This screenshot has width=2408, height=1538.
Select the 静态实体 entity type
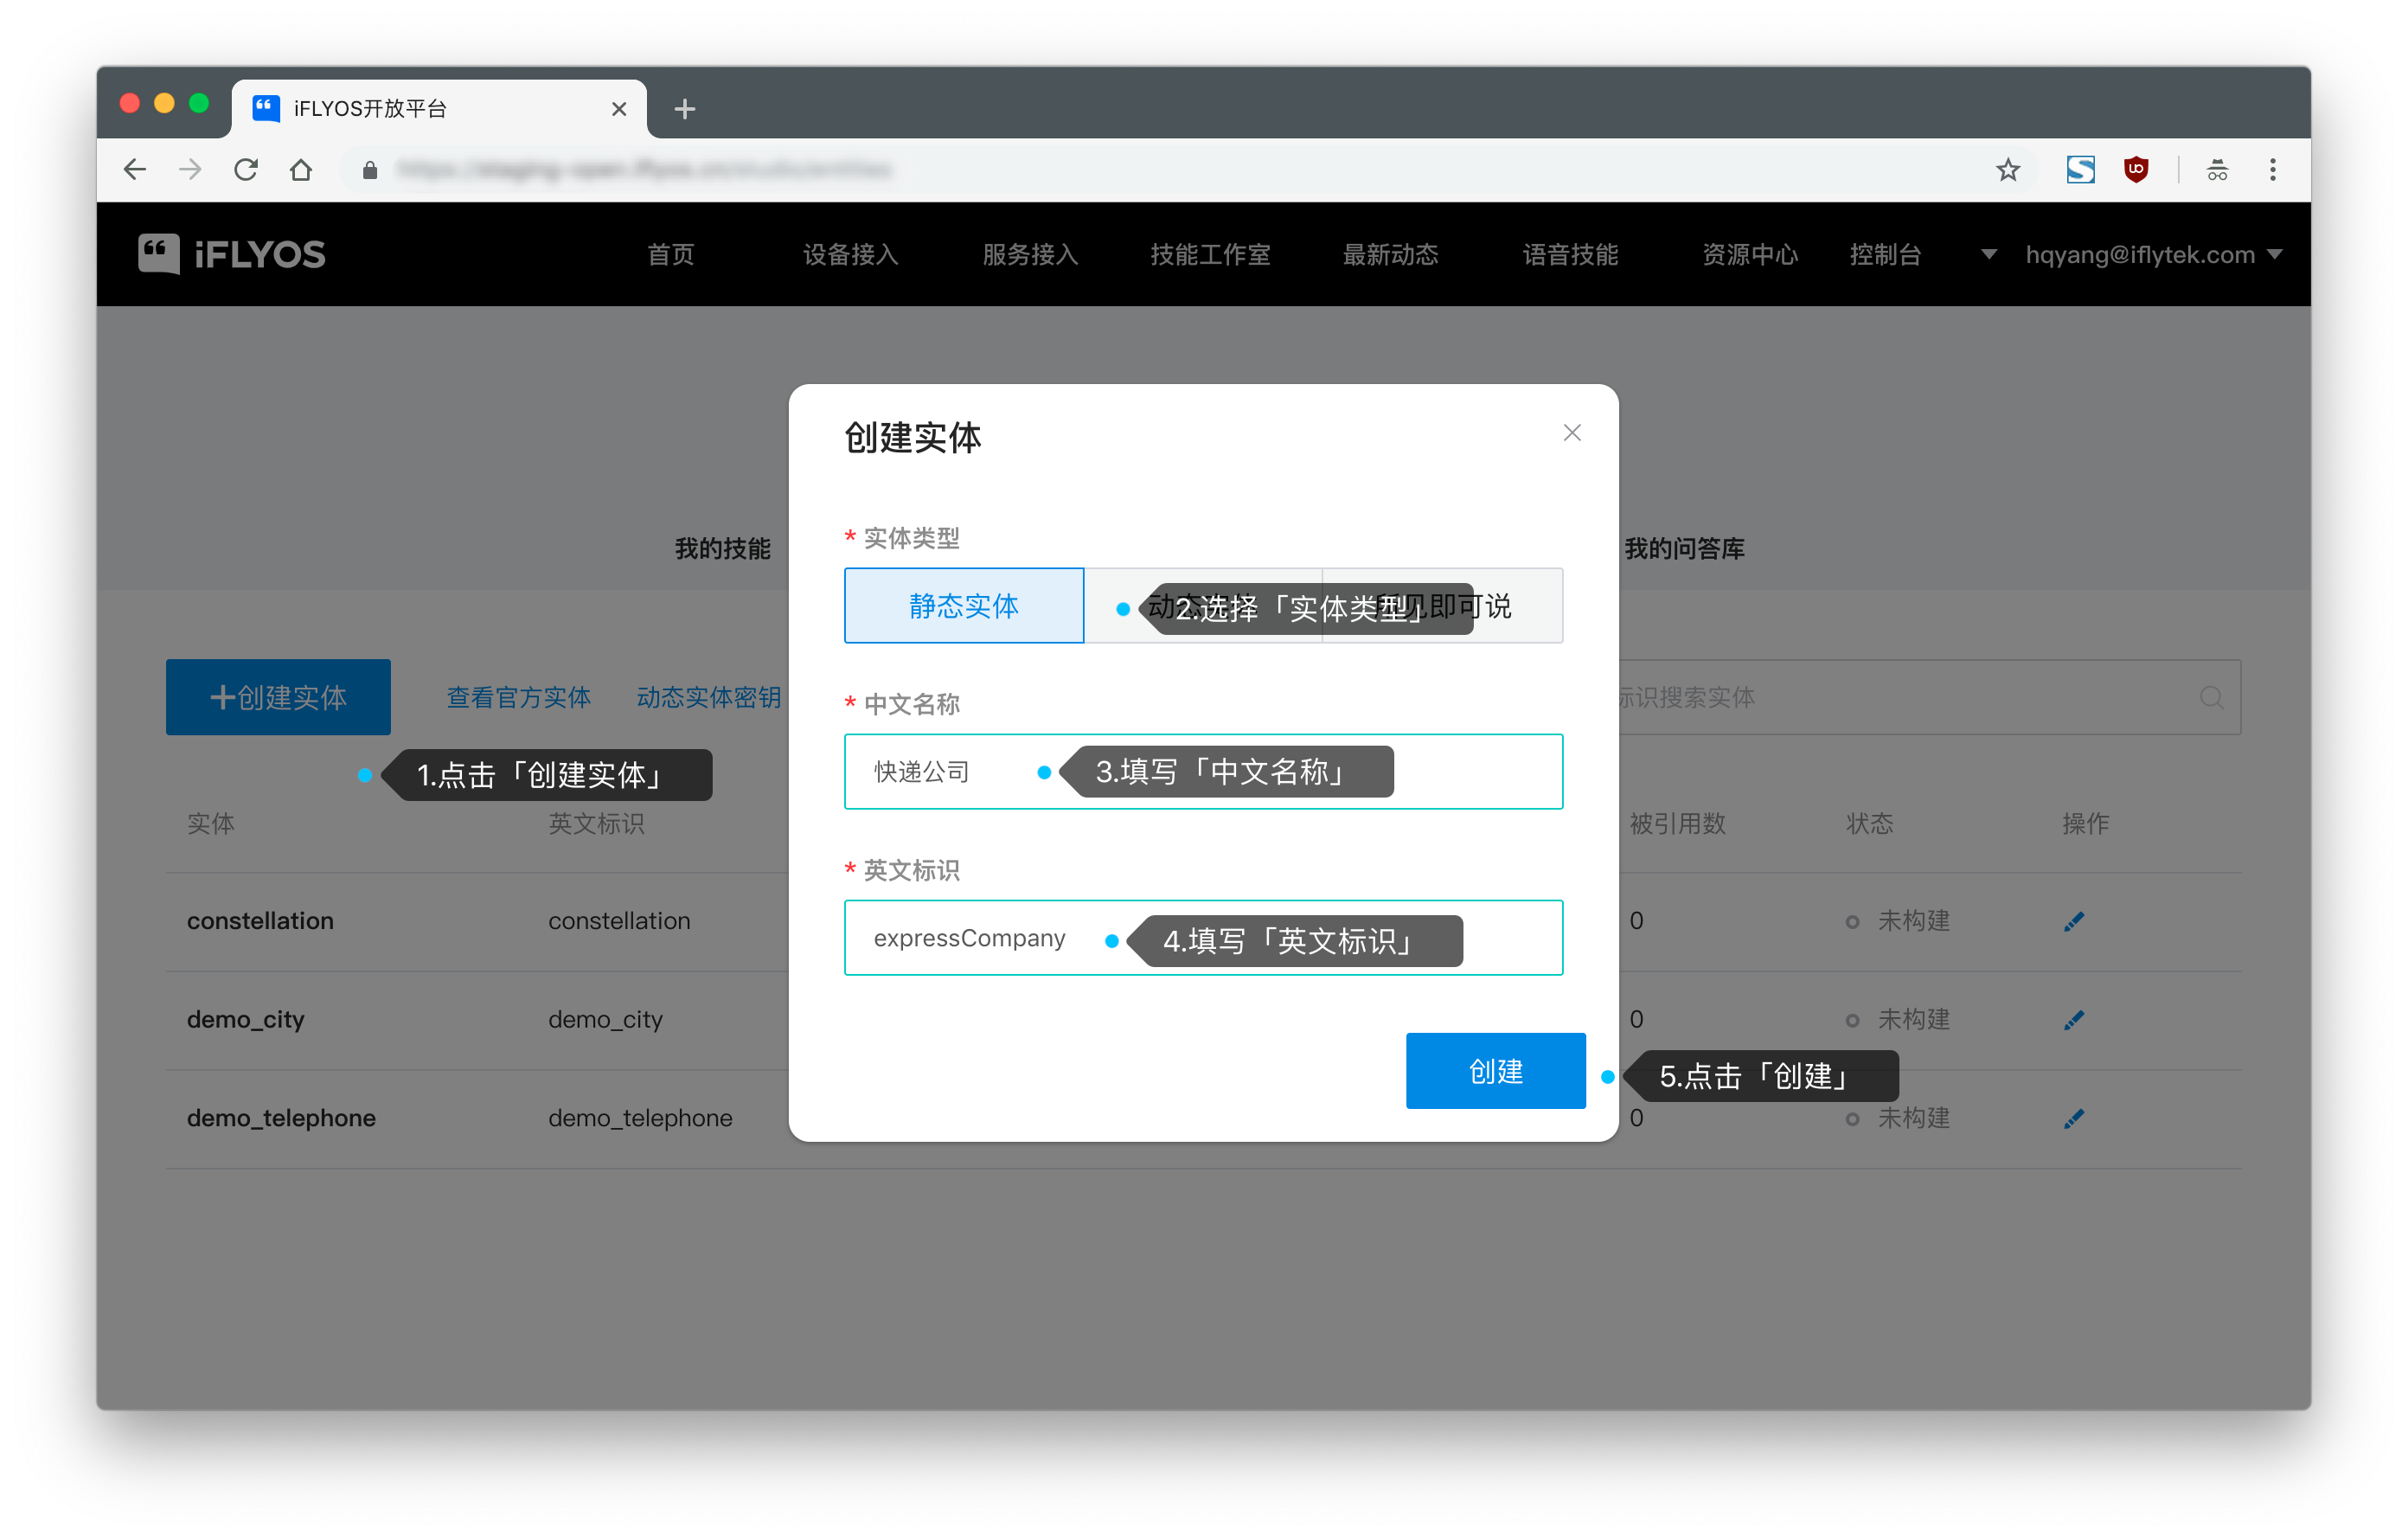964,605
